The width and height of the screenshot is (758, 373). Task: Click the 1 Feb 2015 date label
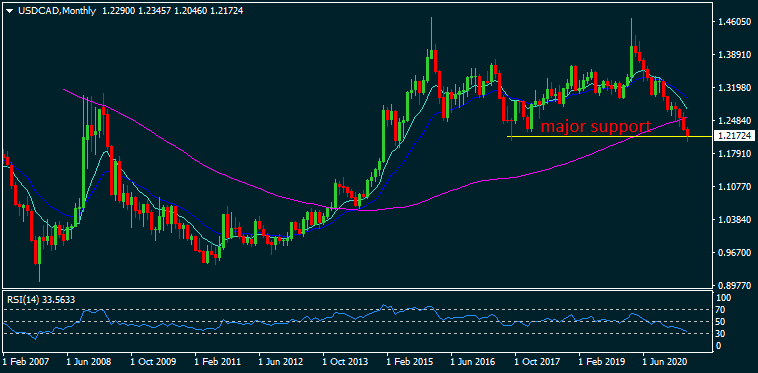[x=410, y=361]
